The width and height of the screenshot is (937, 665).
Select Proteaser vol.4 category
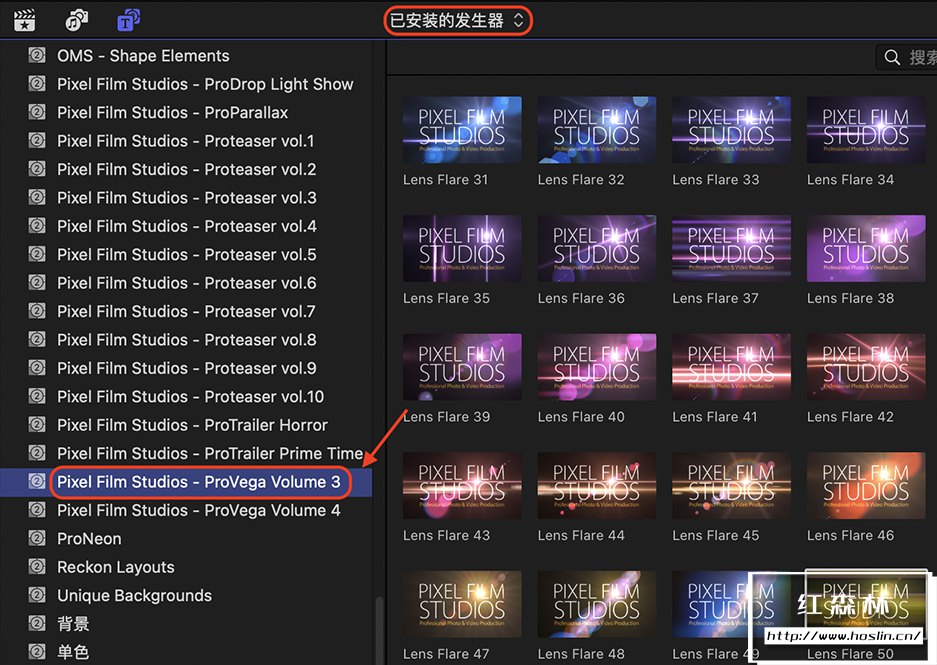coord(186,226)
